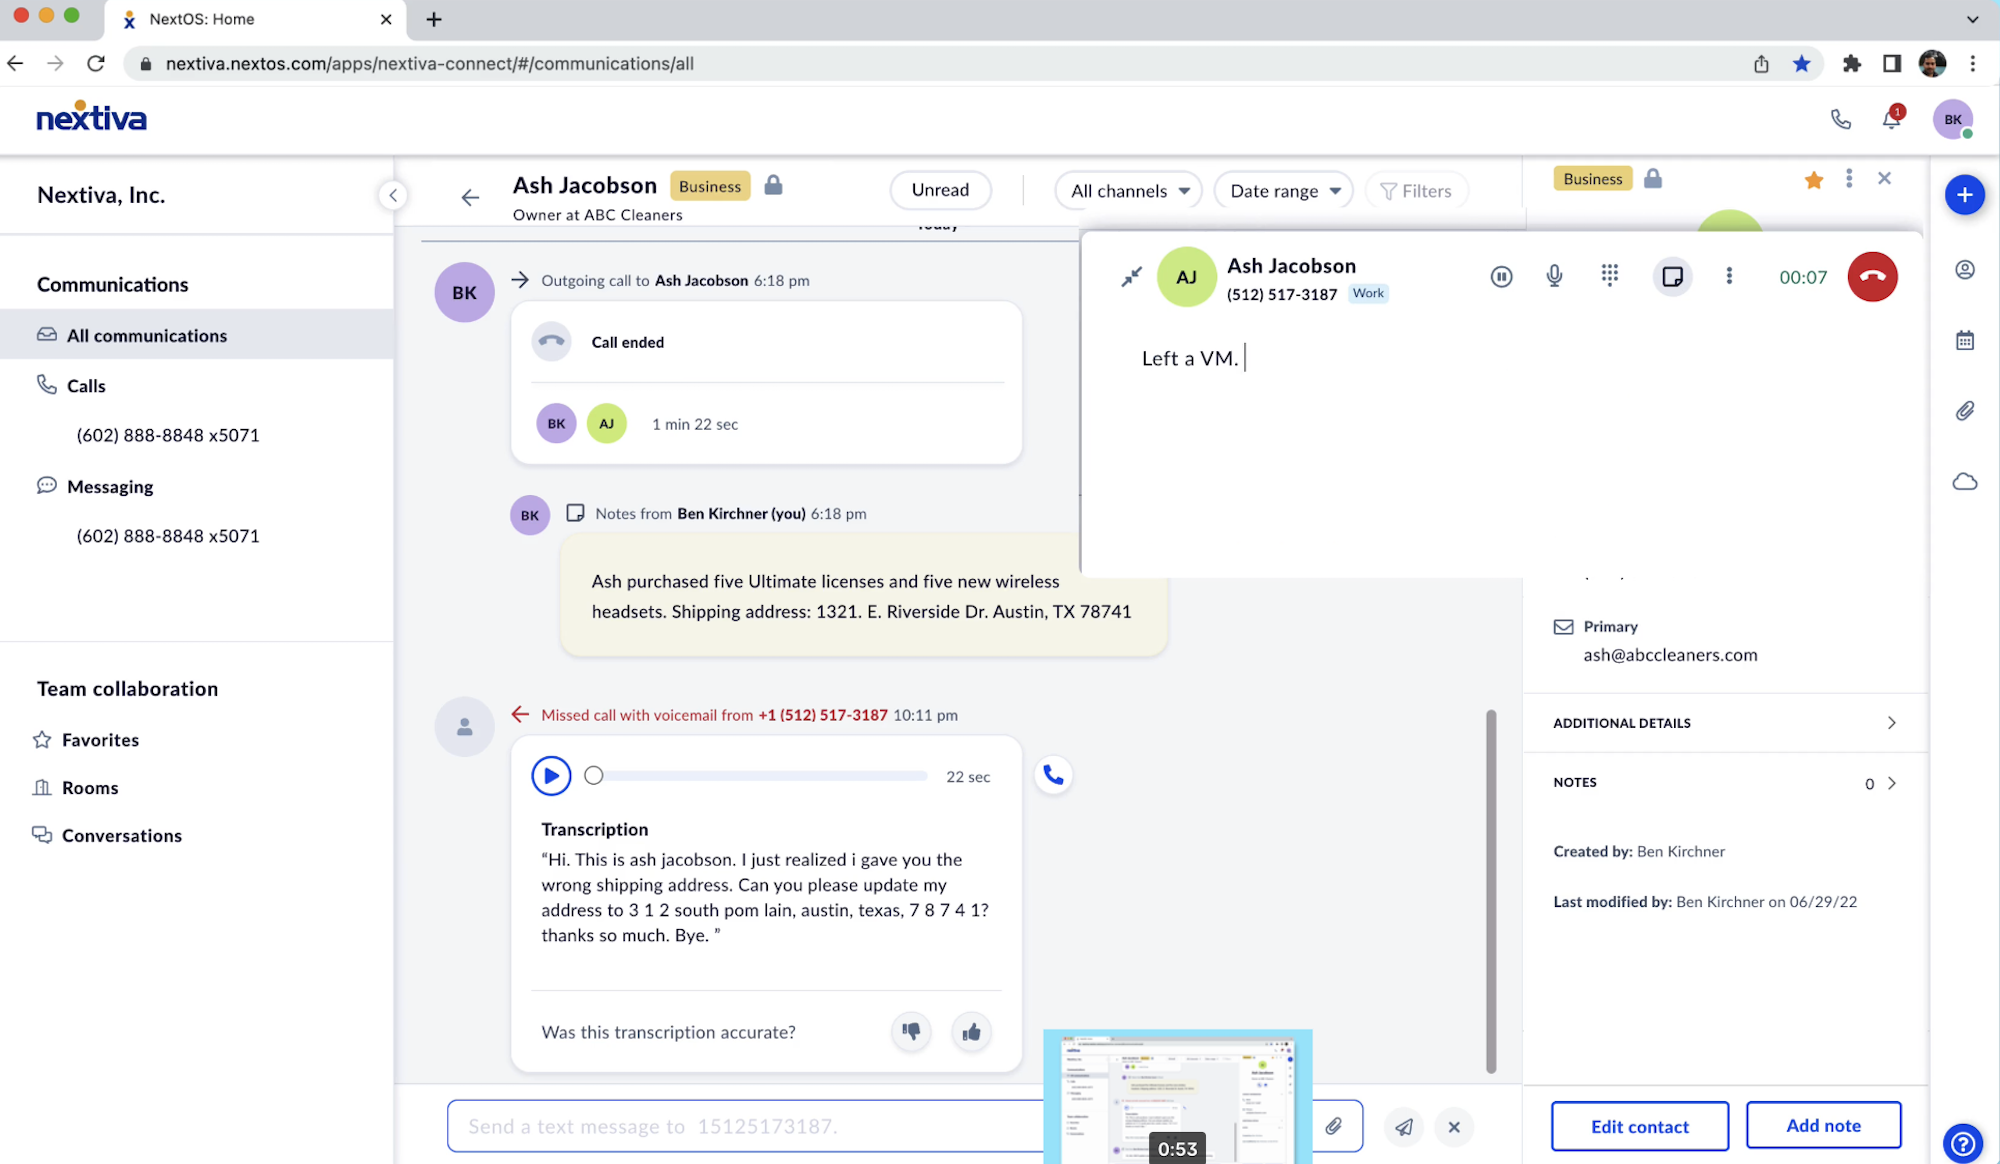Open the phone dialer in the header

click(x=1840, y=119)
